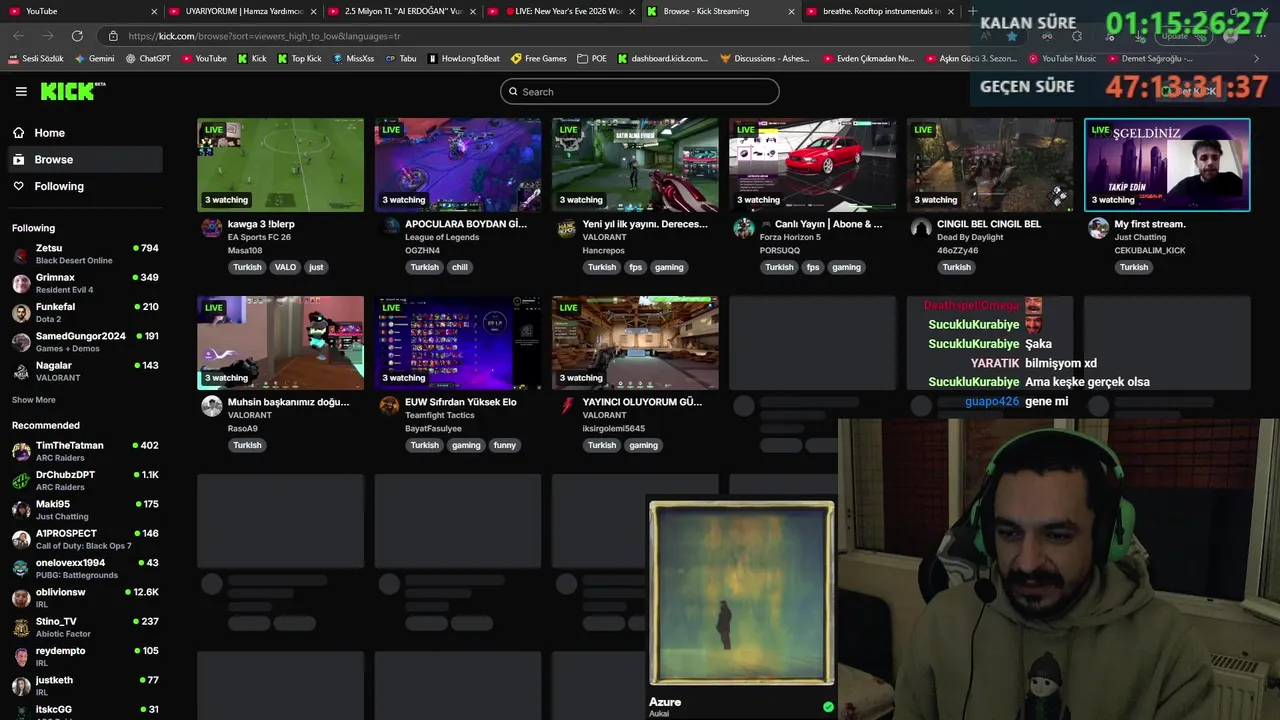Open BayatFasulyee streamer avatar
The width and height of the screenshot is (1280, 720).
(x=389, y=405)
